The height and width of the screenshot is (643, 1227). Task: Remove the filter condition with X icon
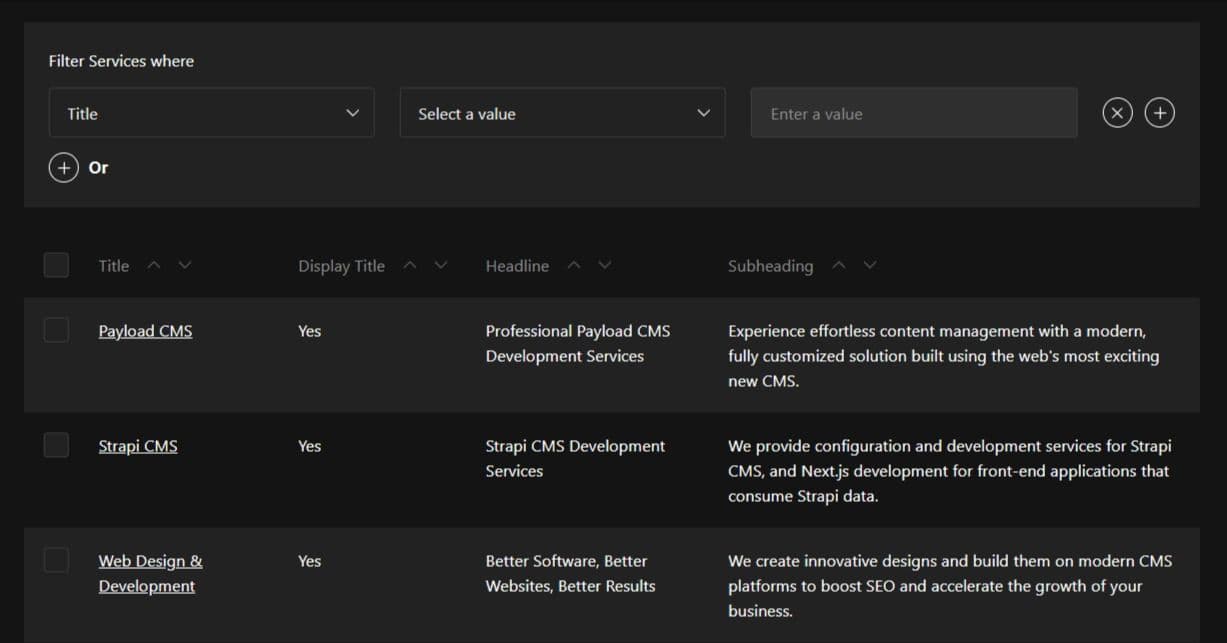point(1117,113)
